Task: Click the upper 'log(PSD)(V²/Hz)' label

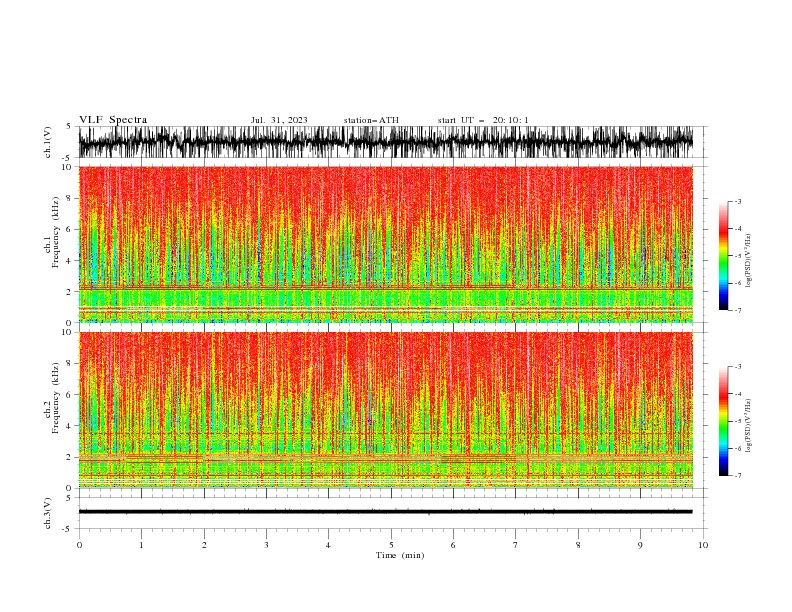Action: coord(749,261)
